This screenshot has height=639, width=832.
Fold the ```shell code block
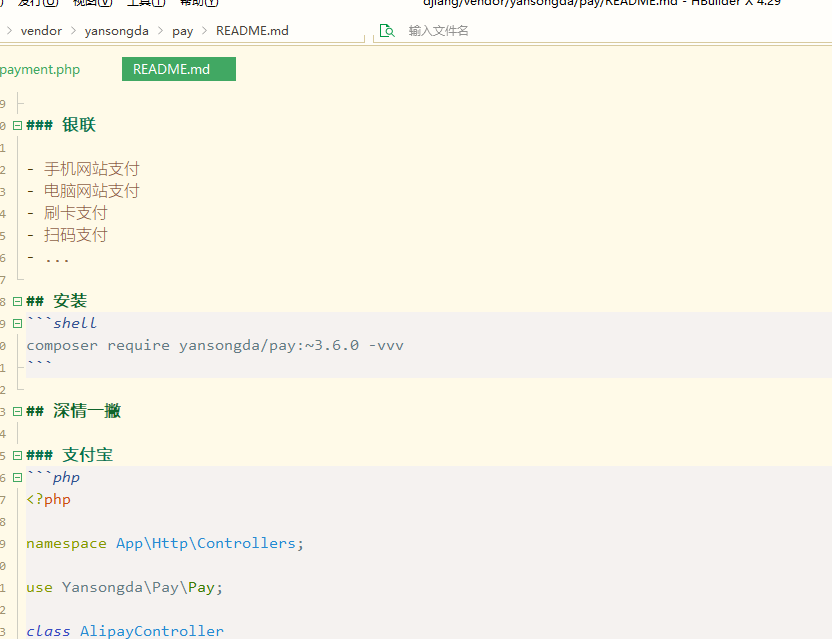pyautogui.click(x=18, y=323)
